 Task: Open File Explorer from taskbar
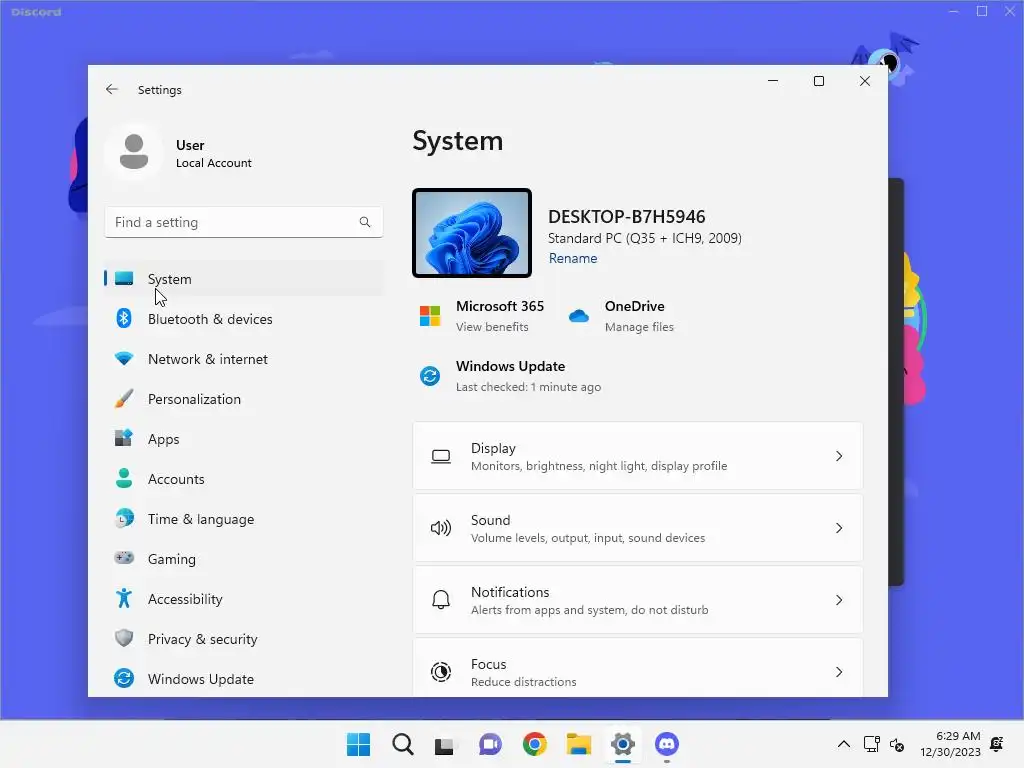579,744
